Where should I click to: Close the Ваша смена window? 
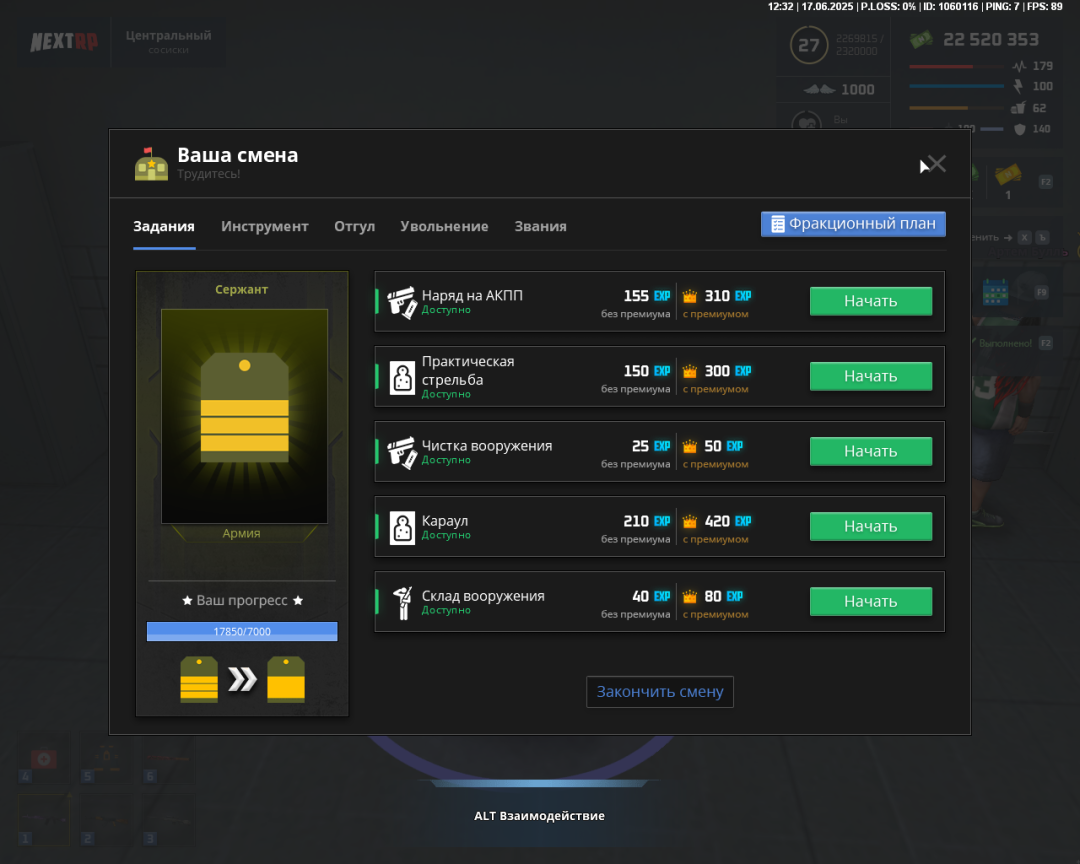[x=936, y=164]
